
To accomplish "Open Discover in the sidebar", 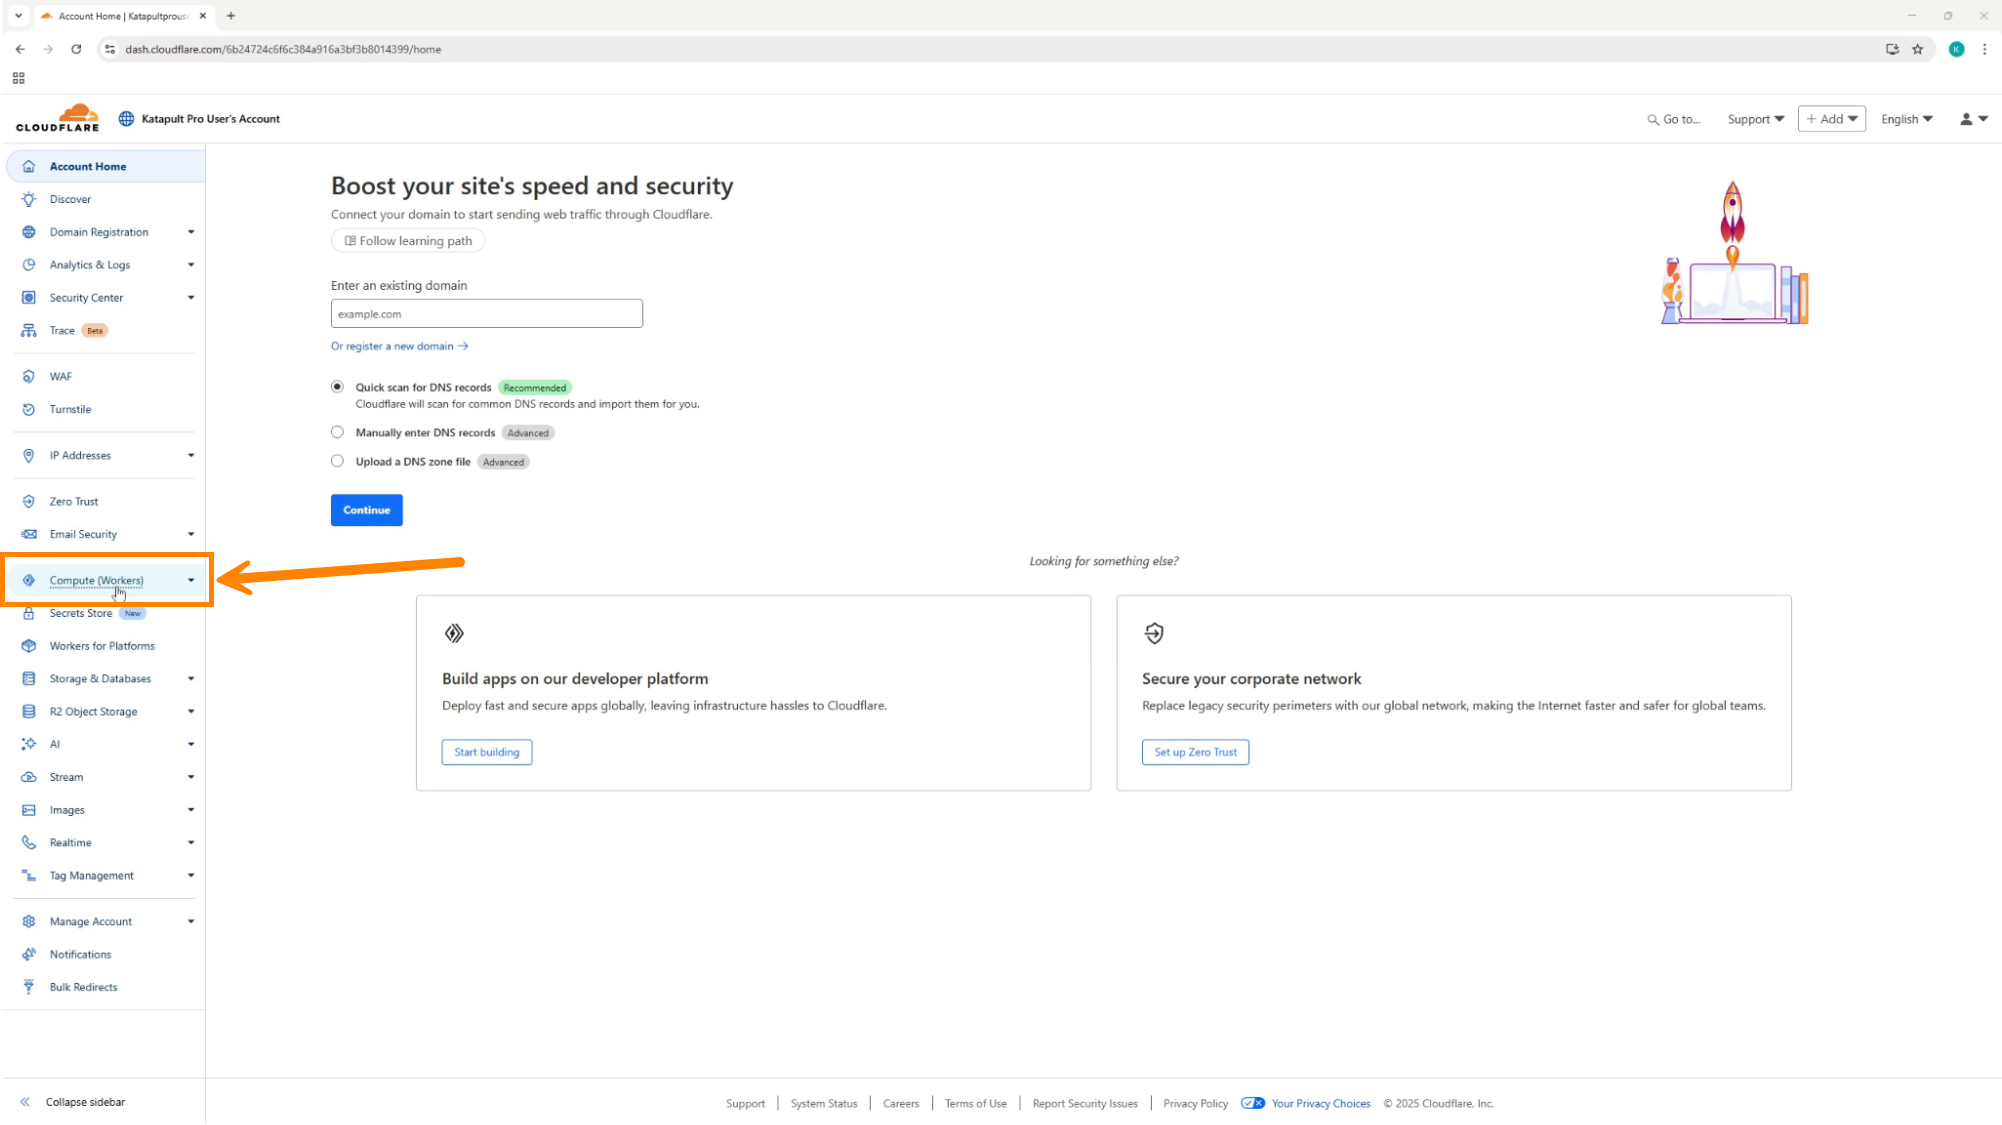I will (70, 199).
